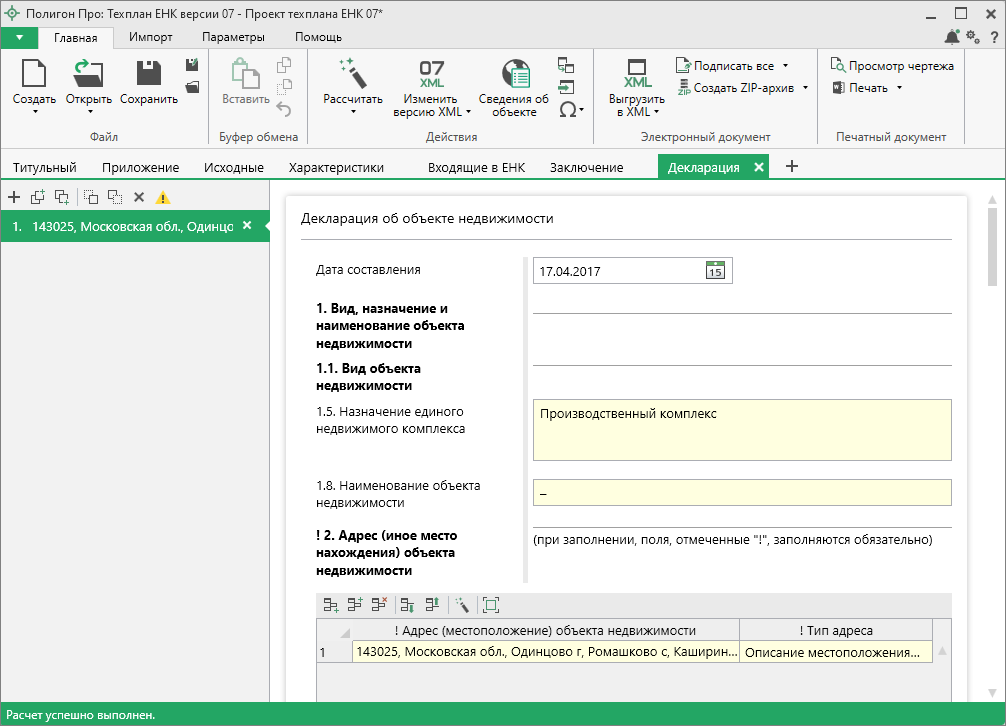The image size is (1006, 726).
Task: Click the yellow warning triangle icon
Action: [x=162, y=197]
